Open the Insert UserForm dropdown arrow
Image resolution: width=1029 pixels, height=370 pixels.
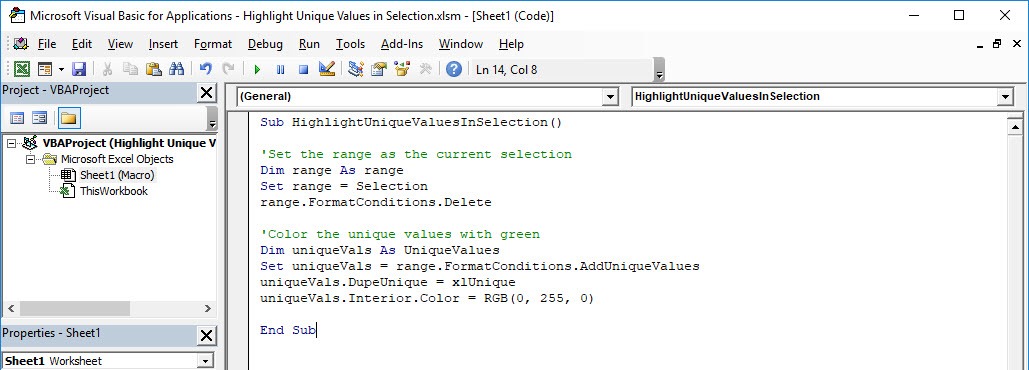point(61,70)
